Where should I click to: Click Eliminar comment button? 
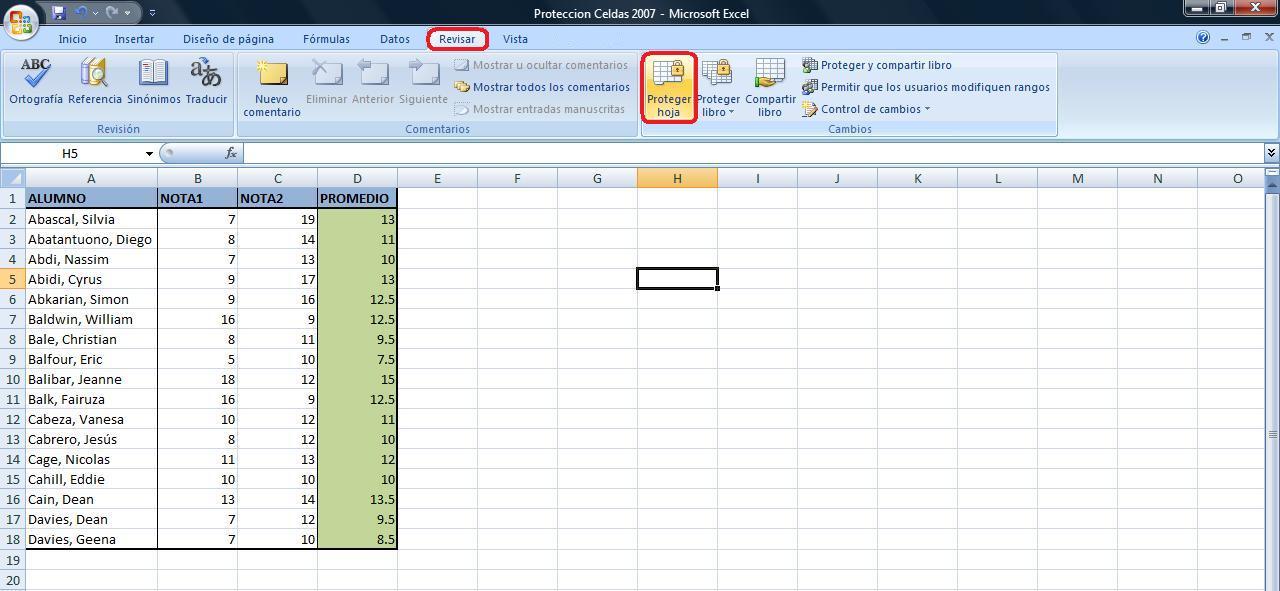click(326, 82)
